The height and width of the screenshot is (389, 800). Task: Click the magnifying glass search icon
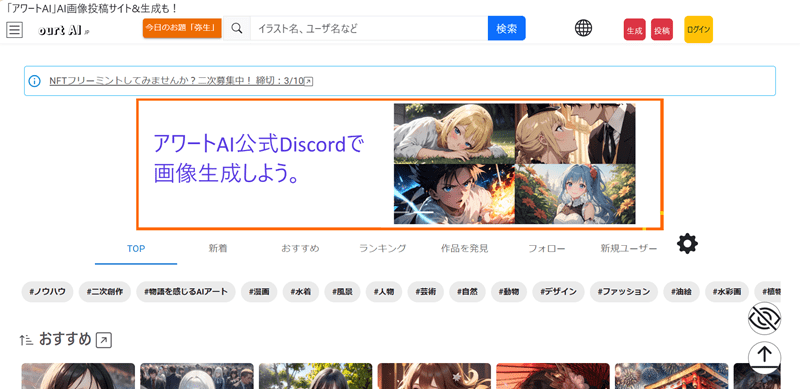coord(237,29)
